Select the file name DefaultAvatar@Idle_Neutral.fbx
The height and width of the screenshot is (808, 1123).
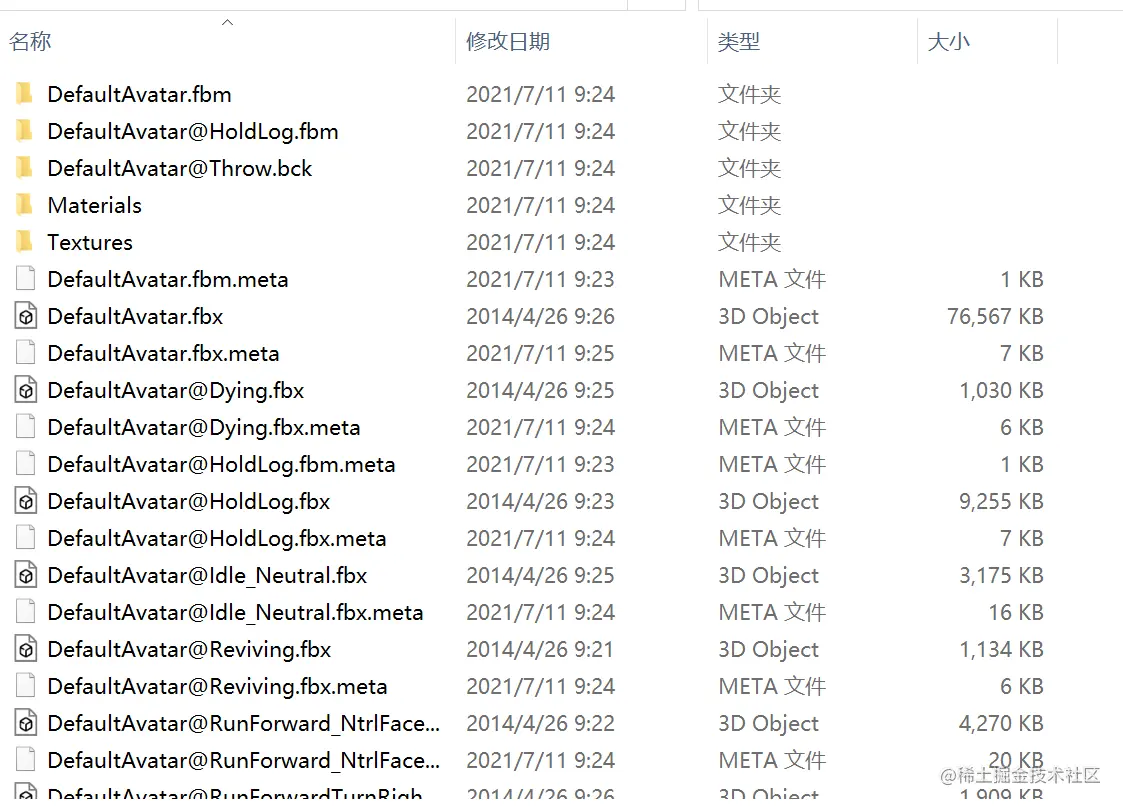[207, 575]
